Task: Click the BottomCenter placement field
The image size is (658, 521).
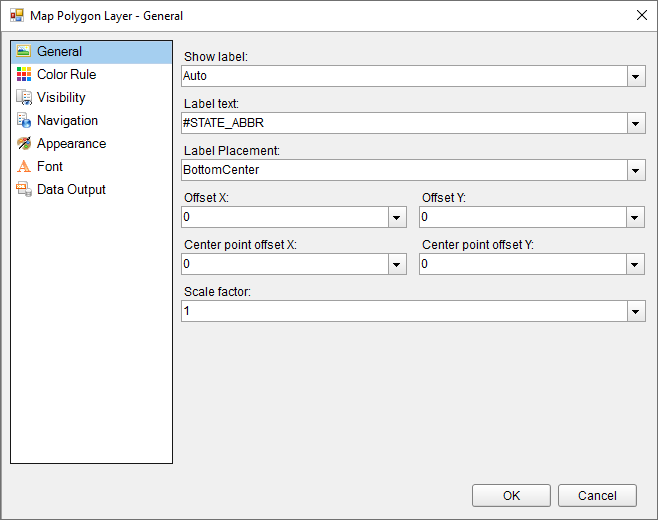Action: pyautogui.click(x=405, y=170)
